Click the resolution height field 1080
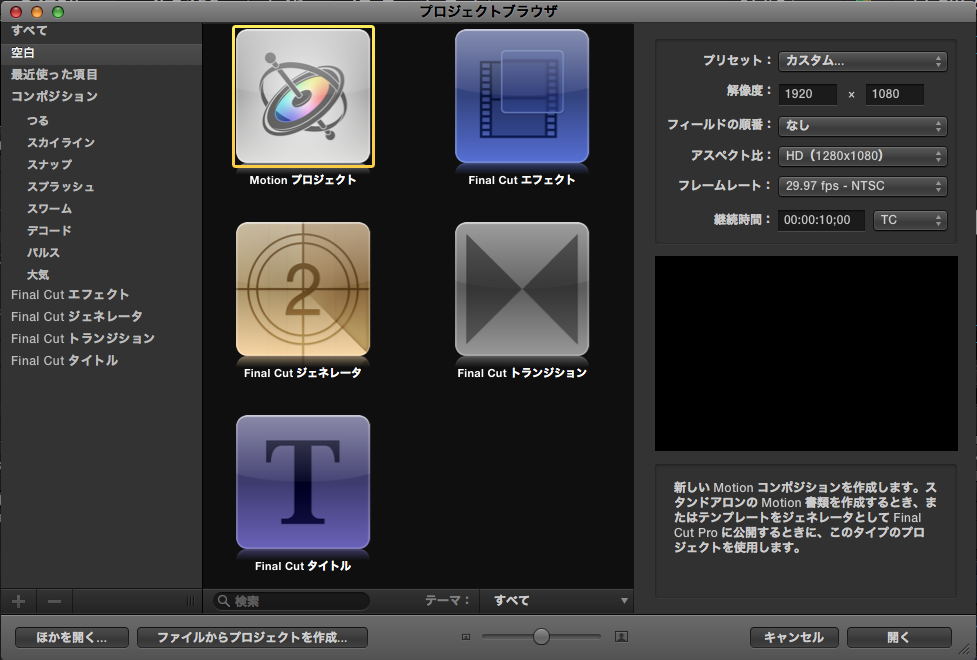Image resolution: width=977 pixels, height=660 pixels. (x=895, y=94)
